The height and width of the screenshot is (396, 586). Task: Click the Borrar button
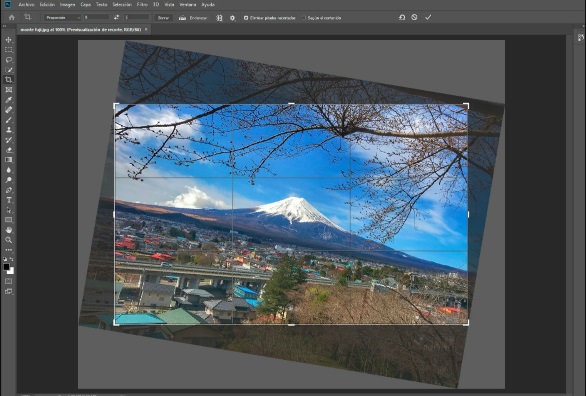point(163,18)
